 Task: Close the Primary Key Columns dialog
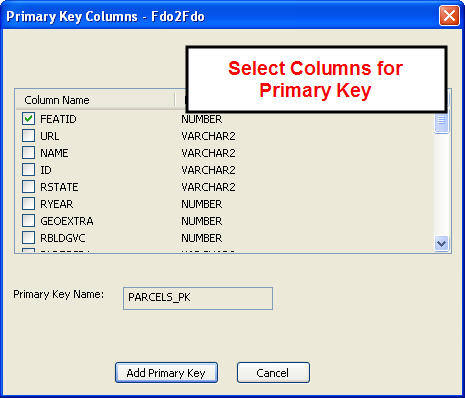(x=449, y=15)
